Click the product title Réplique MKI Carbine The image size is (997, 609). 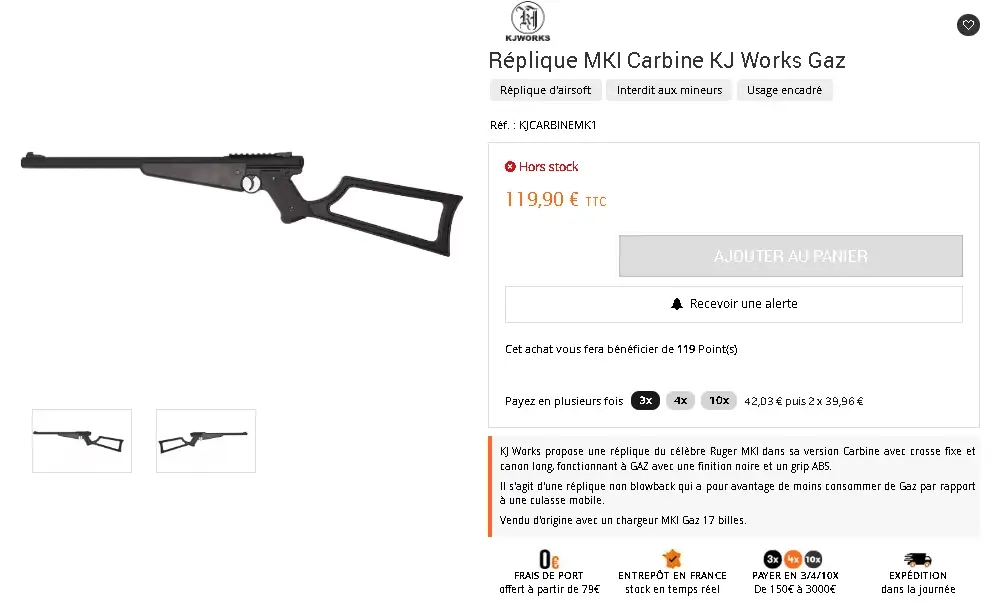(666, 60)
